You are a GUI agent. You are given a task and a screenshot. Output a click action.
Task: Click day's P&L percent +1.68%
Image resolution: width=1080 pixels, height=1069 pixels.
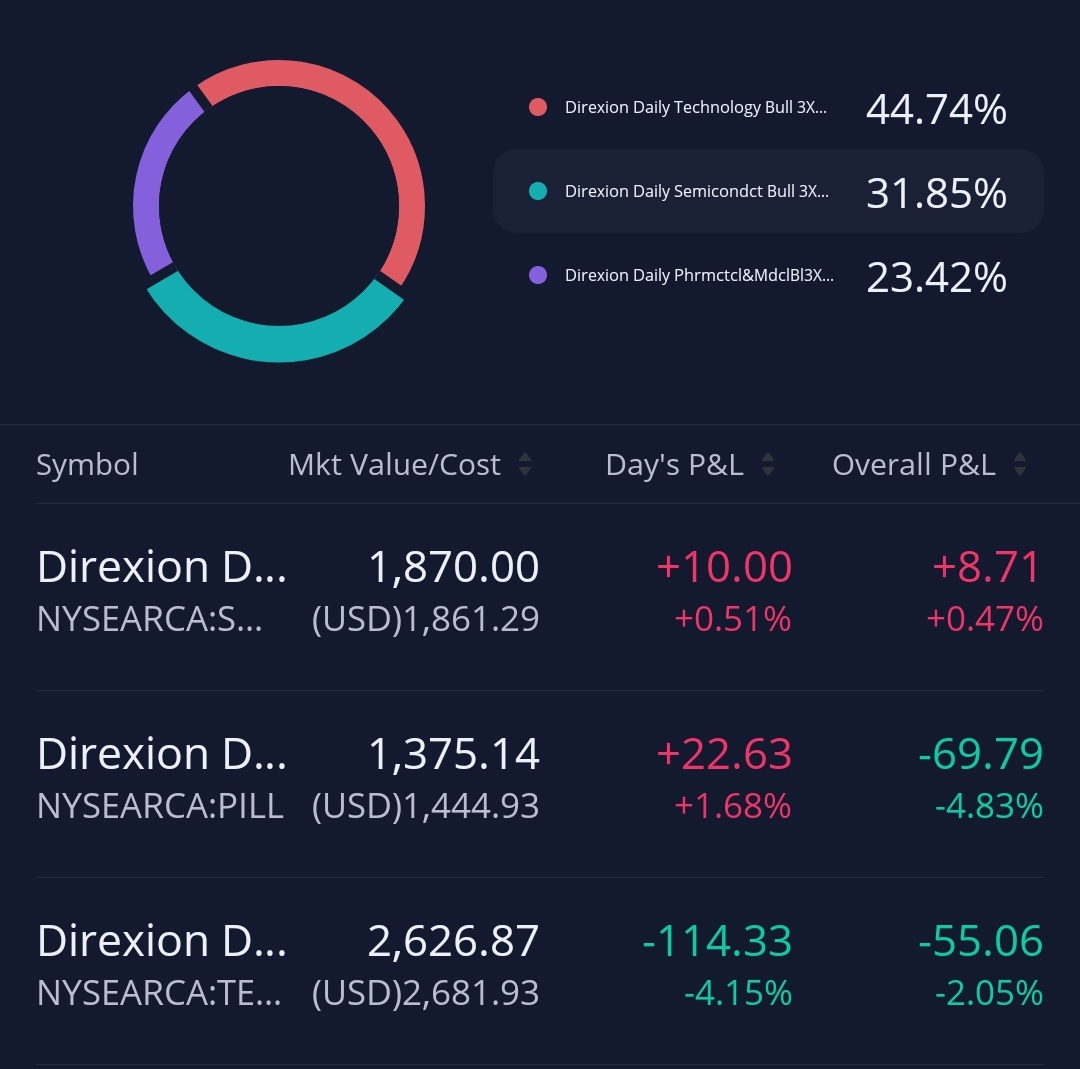[x=733, y=806]
